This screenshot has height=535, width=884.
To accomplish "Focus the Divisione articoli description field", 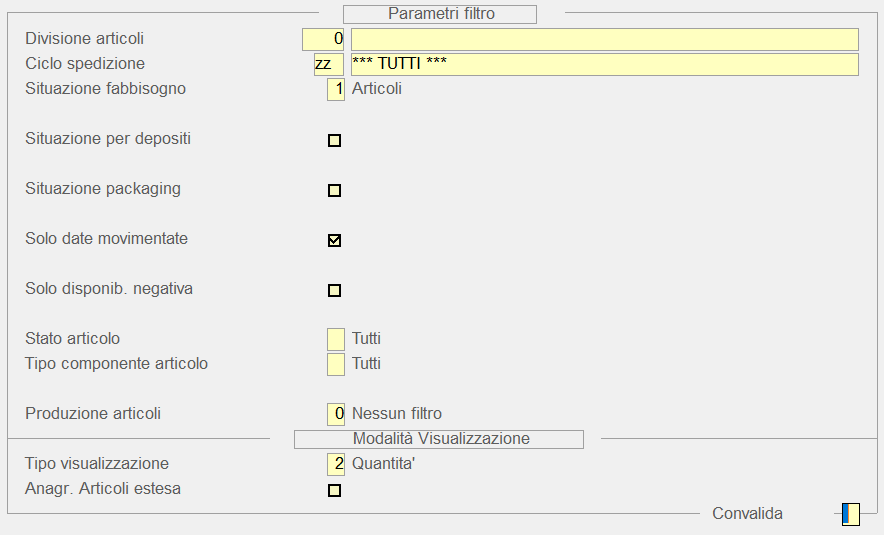I will point(604,39).
